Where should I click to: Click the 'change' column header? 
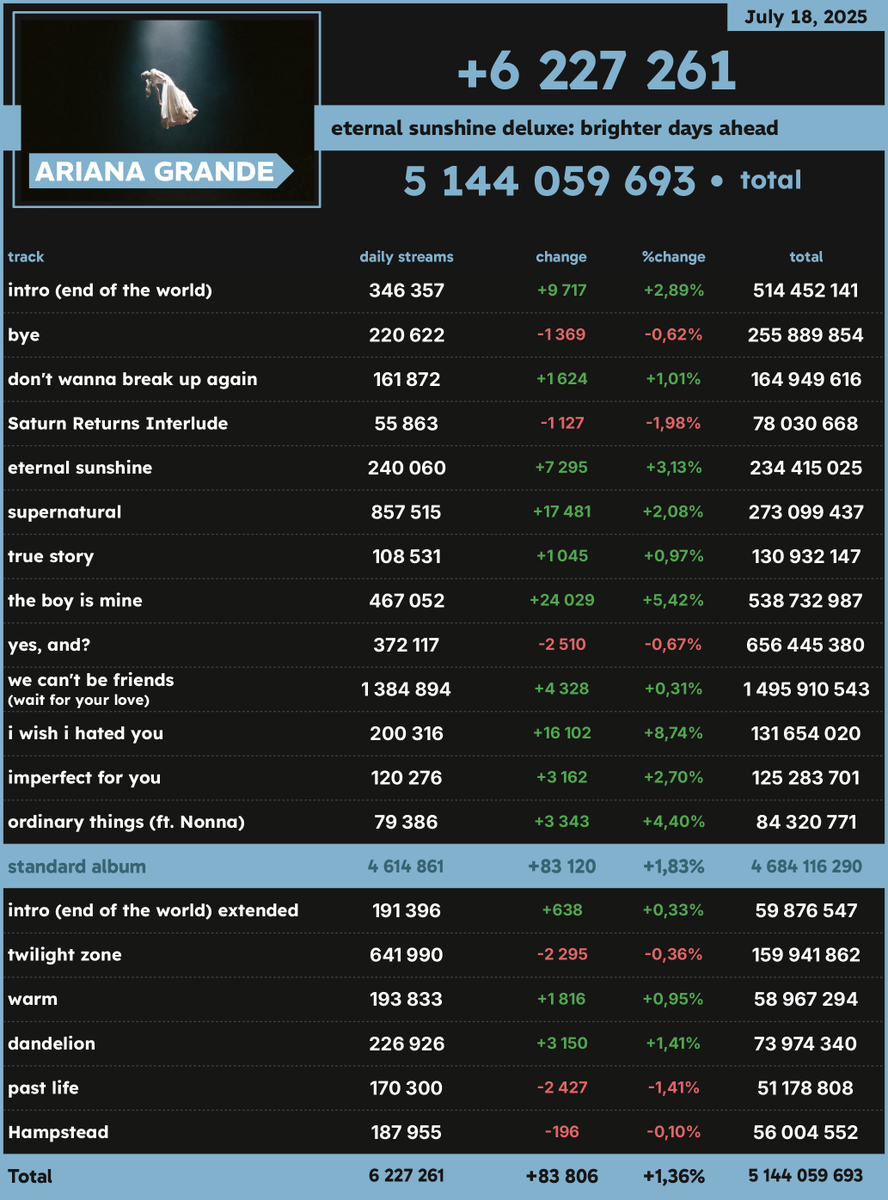tap(561, 257)
